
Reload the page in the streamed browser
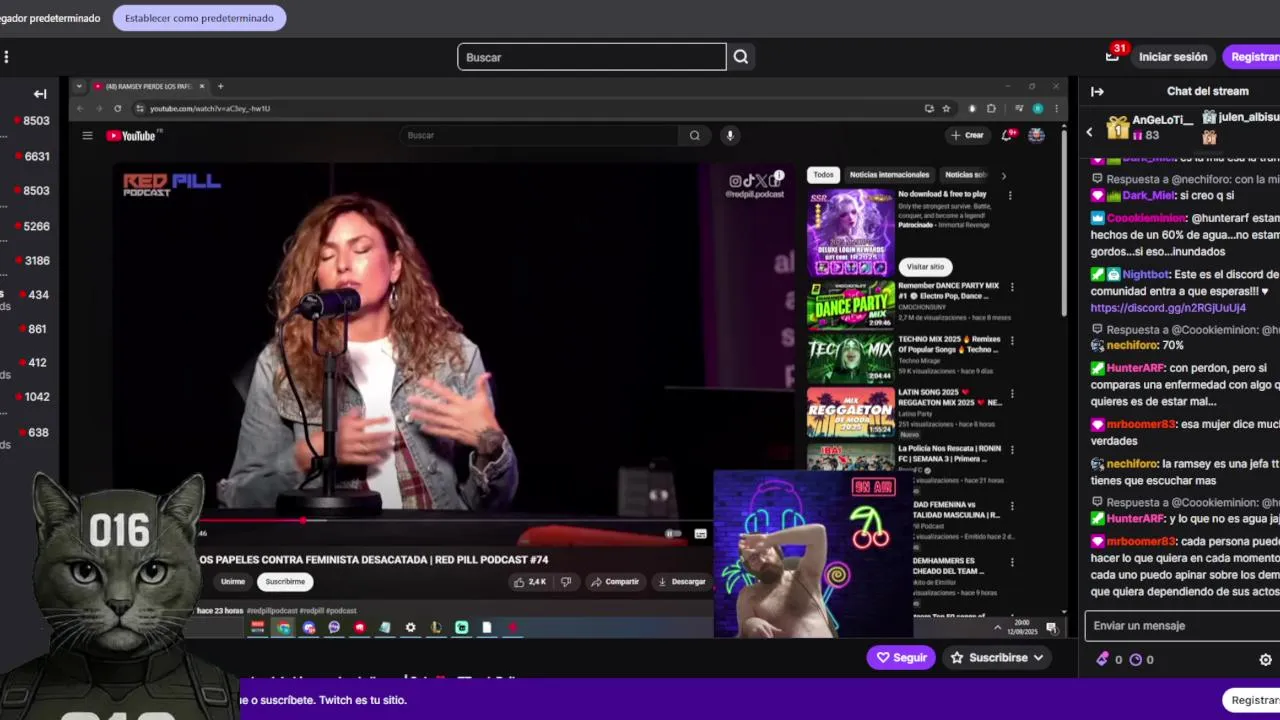[118, 108]
